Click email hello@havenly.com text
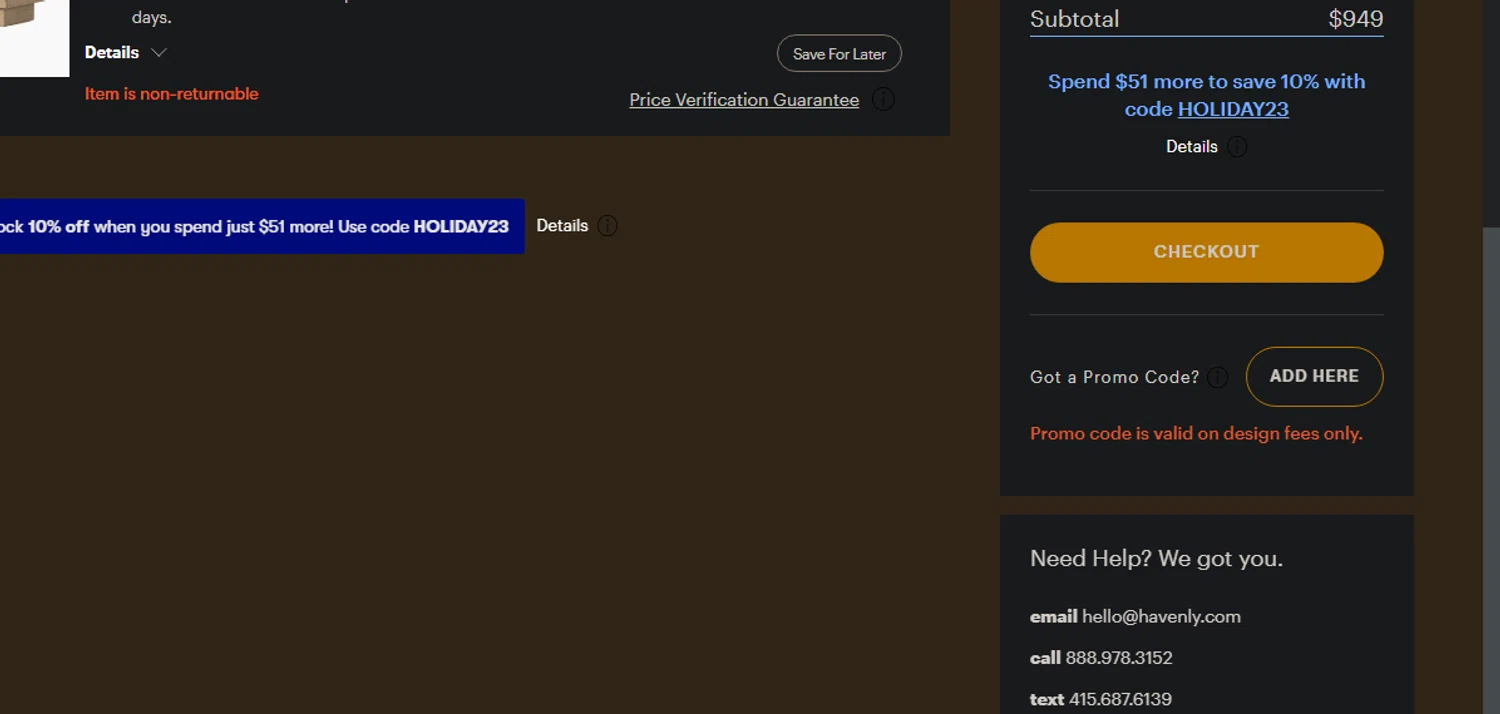The height and width of the screenshot is (714, 1500). click(1135, 617)
